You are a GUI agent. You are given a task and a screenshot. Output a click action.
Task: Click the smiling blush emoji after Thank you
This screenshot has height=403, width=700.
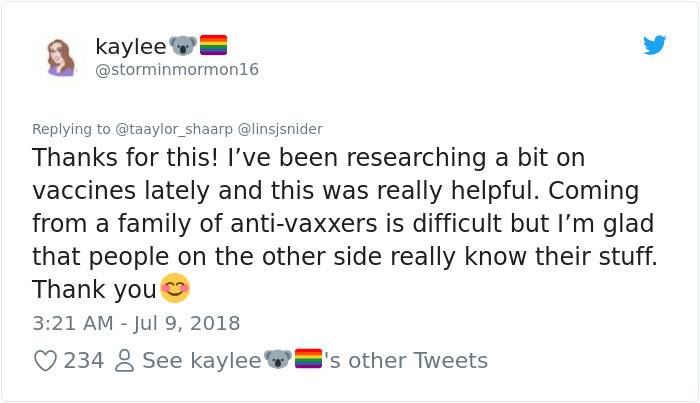(x=175, y=289)
